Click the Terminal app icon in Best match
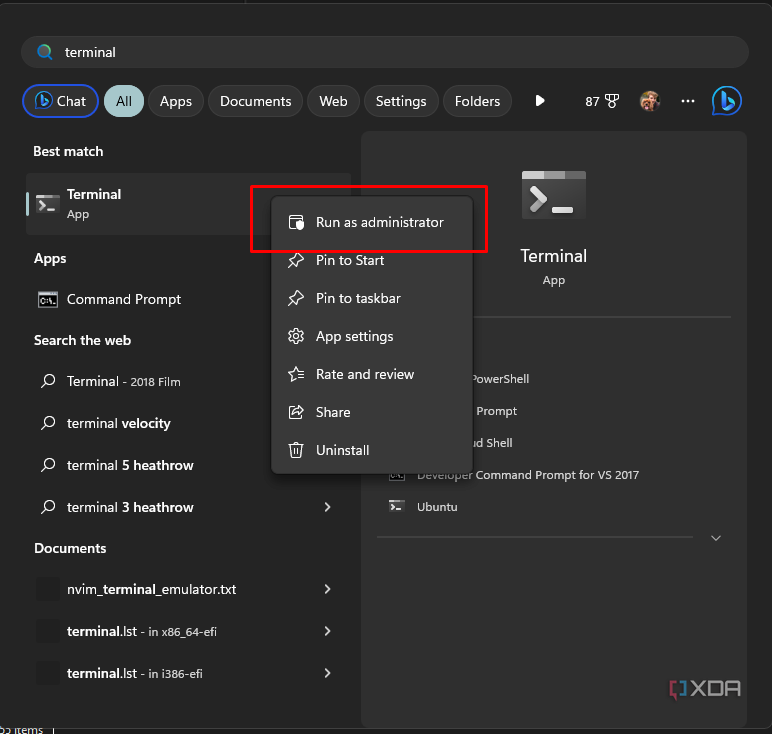Image resolution: width=772 pixels, height=734 pixels. pos(48,205)
